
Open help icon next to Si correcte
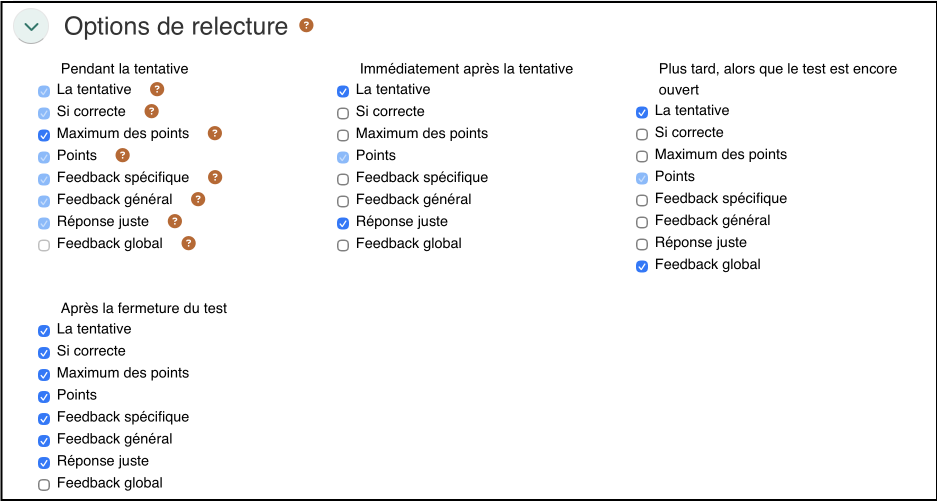(x=151, y=111)
